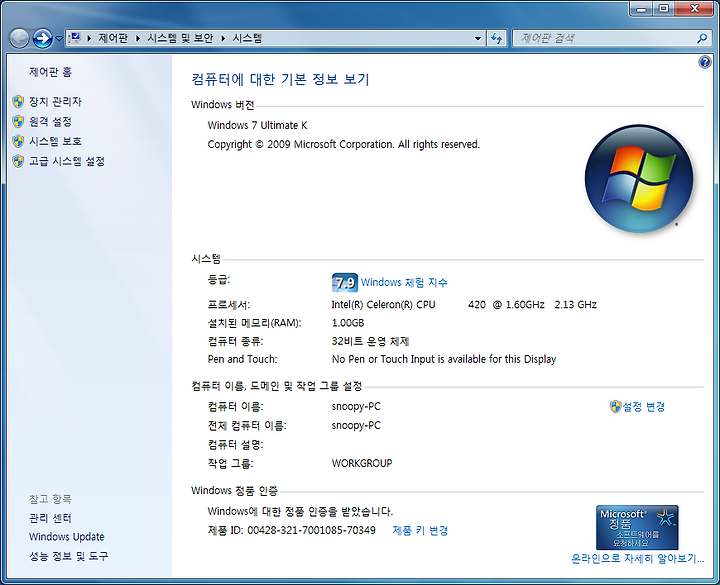Click shield icon next to 원격 설정
The height and width of the screenshot is (585, 720).
[18, 122]
